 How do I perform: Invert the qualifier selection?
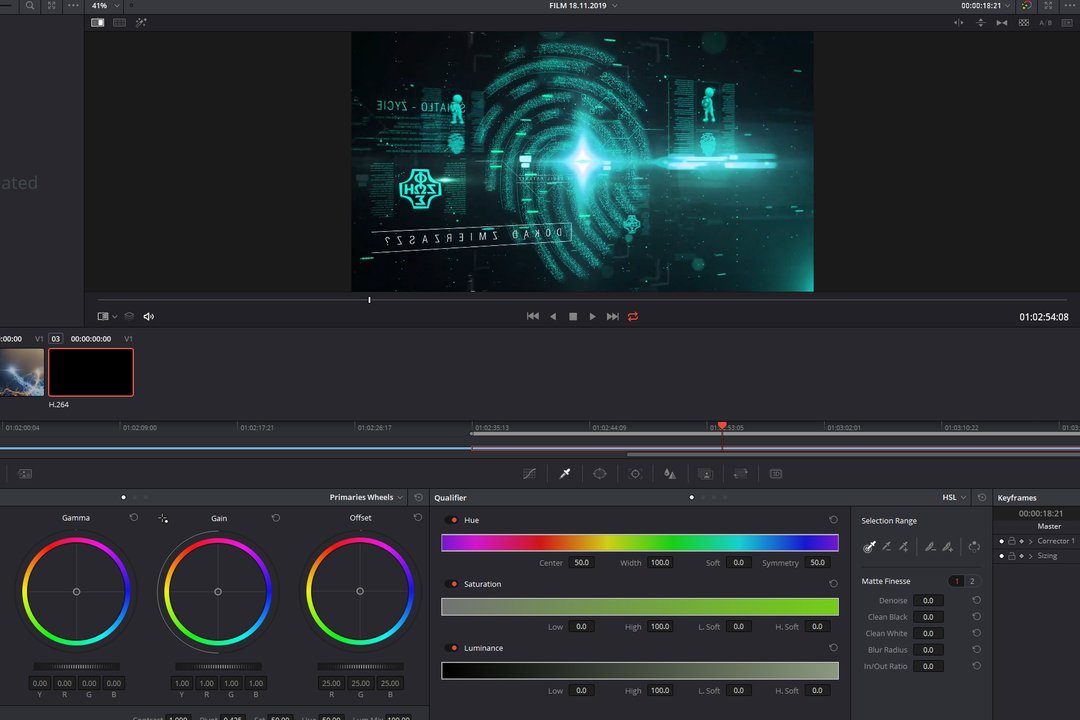tap(974, 546)
